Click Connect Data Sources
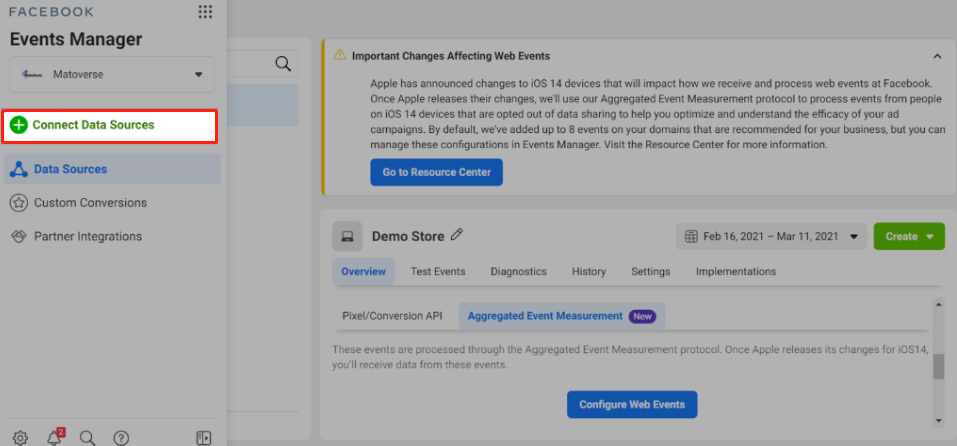 (x=109, y=126)
